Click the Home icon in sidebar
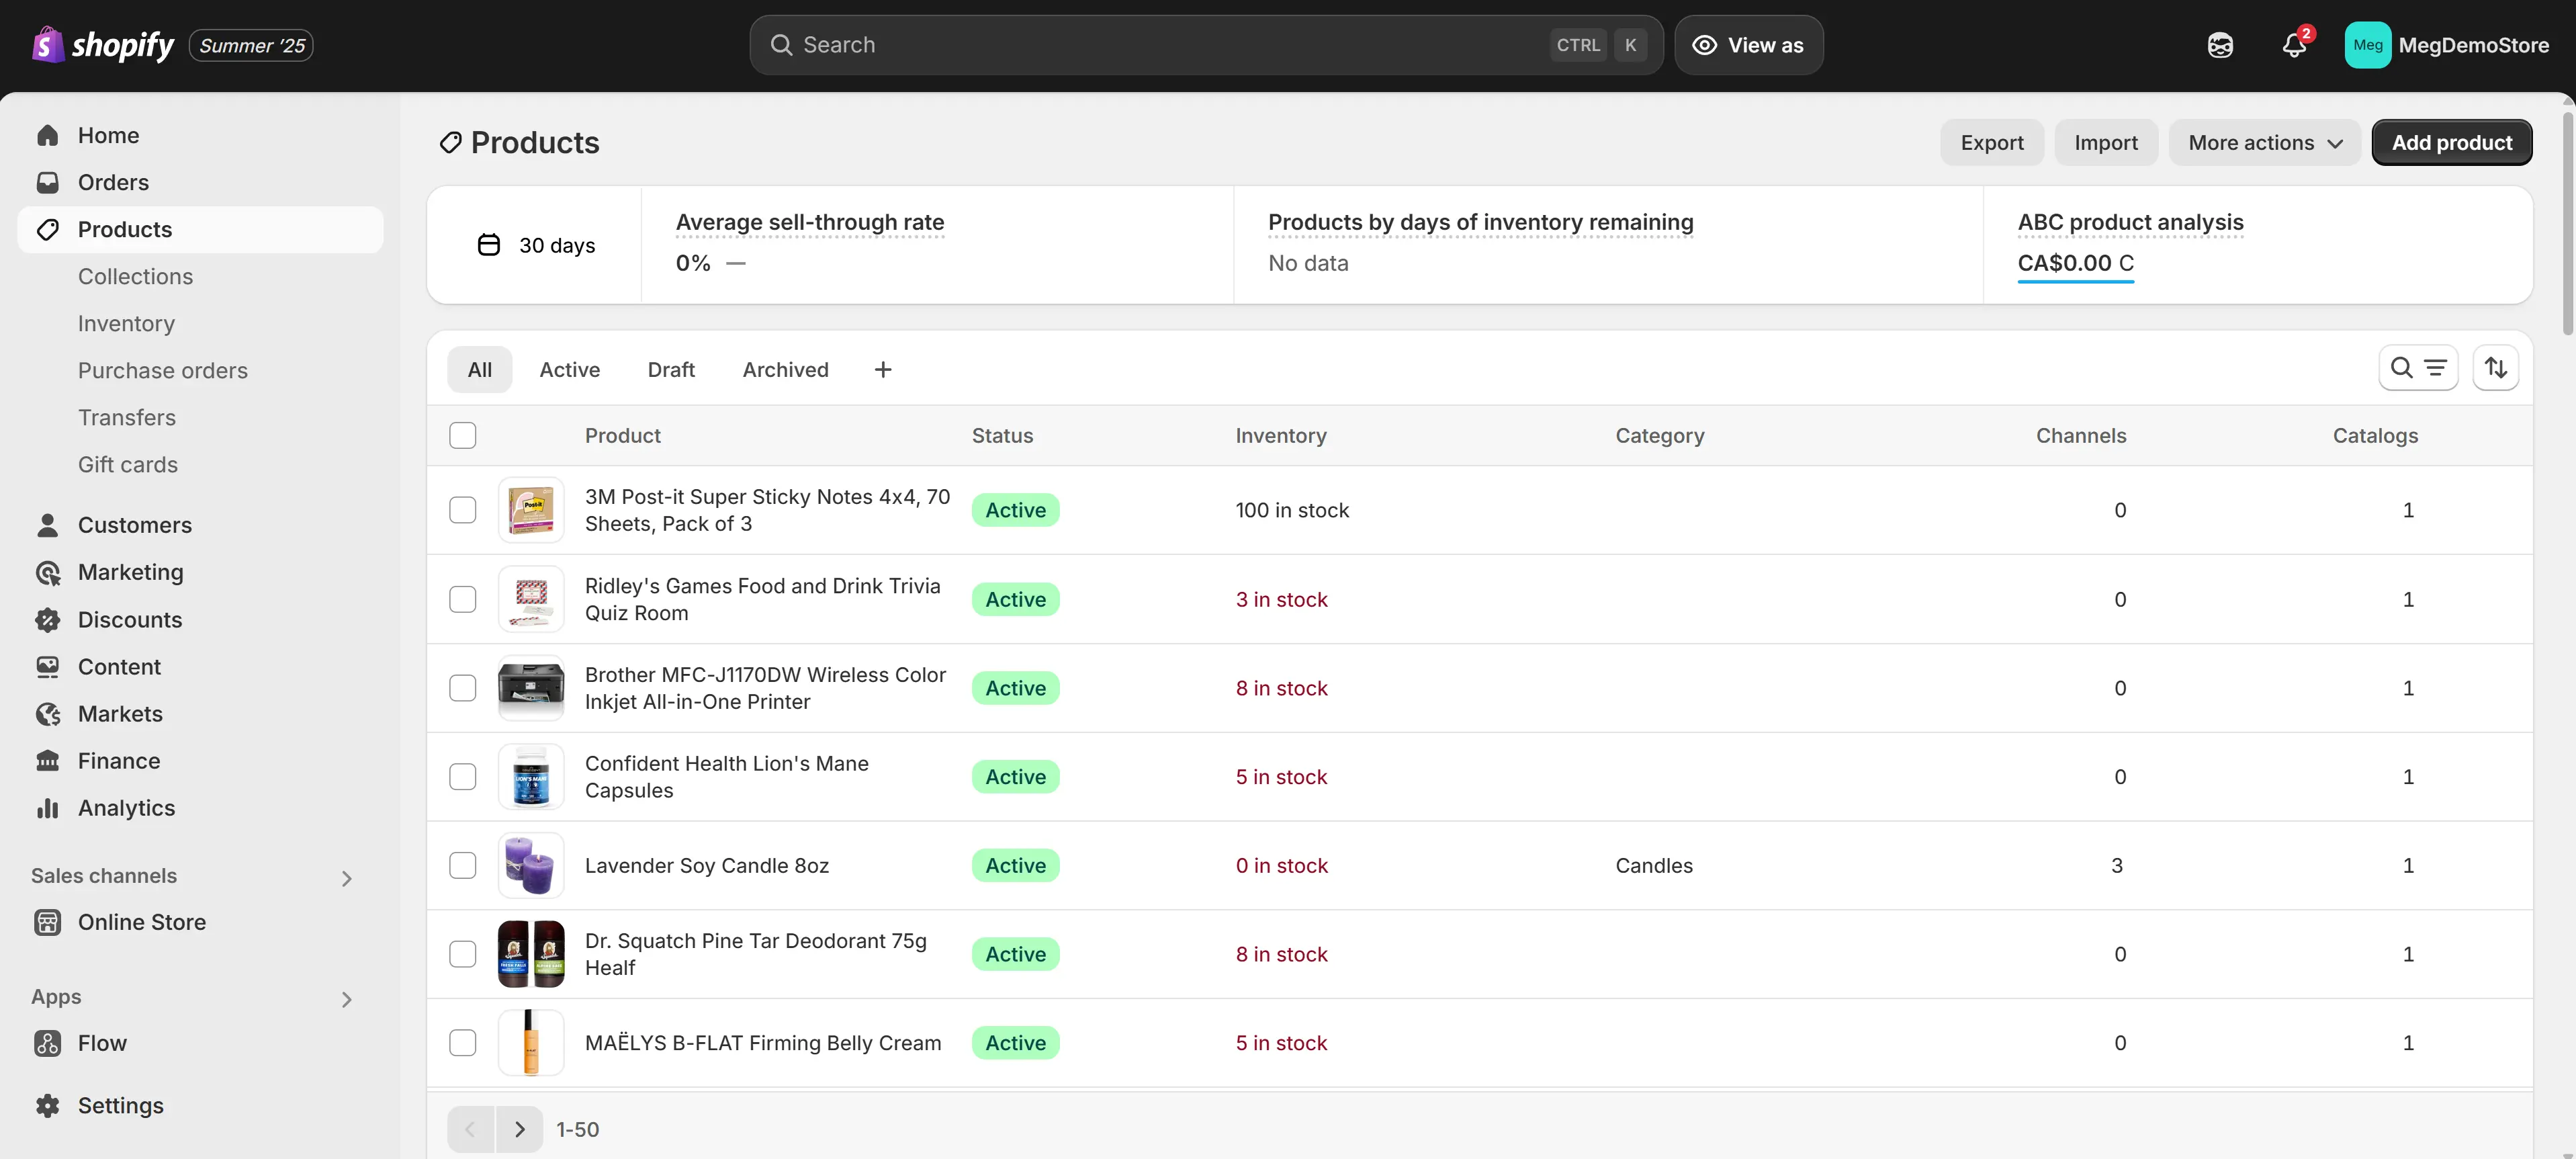 coord(47,135)
